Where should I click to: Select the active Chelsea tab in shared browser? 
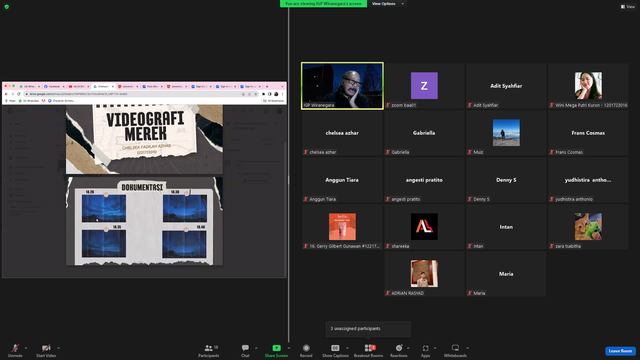[104, 87]
